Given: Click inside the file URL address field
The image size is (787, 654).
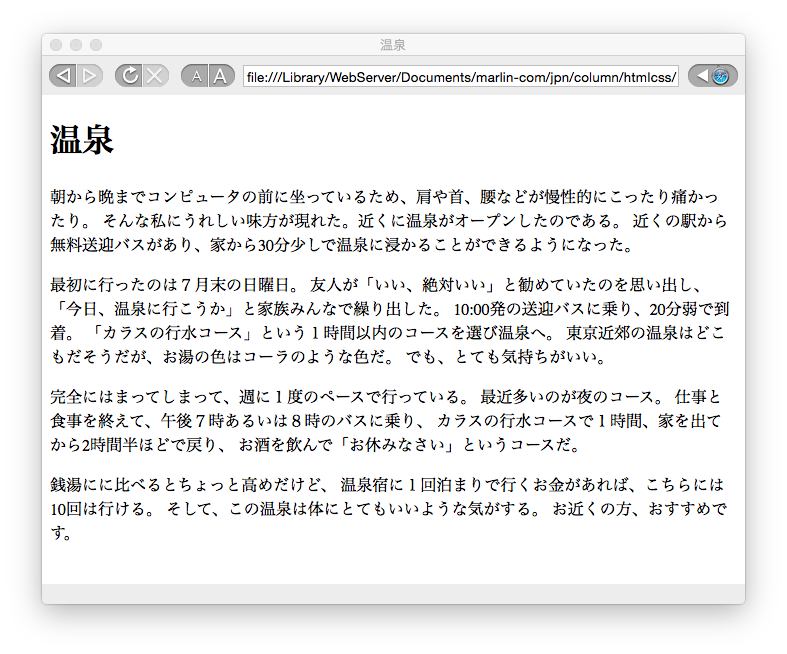Looking at the screenshot, I should coord(460,77).
